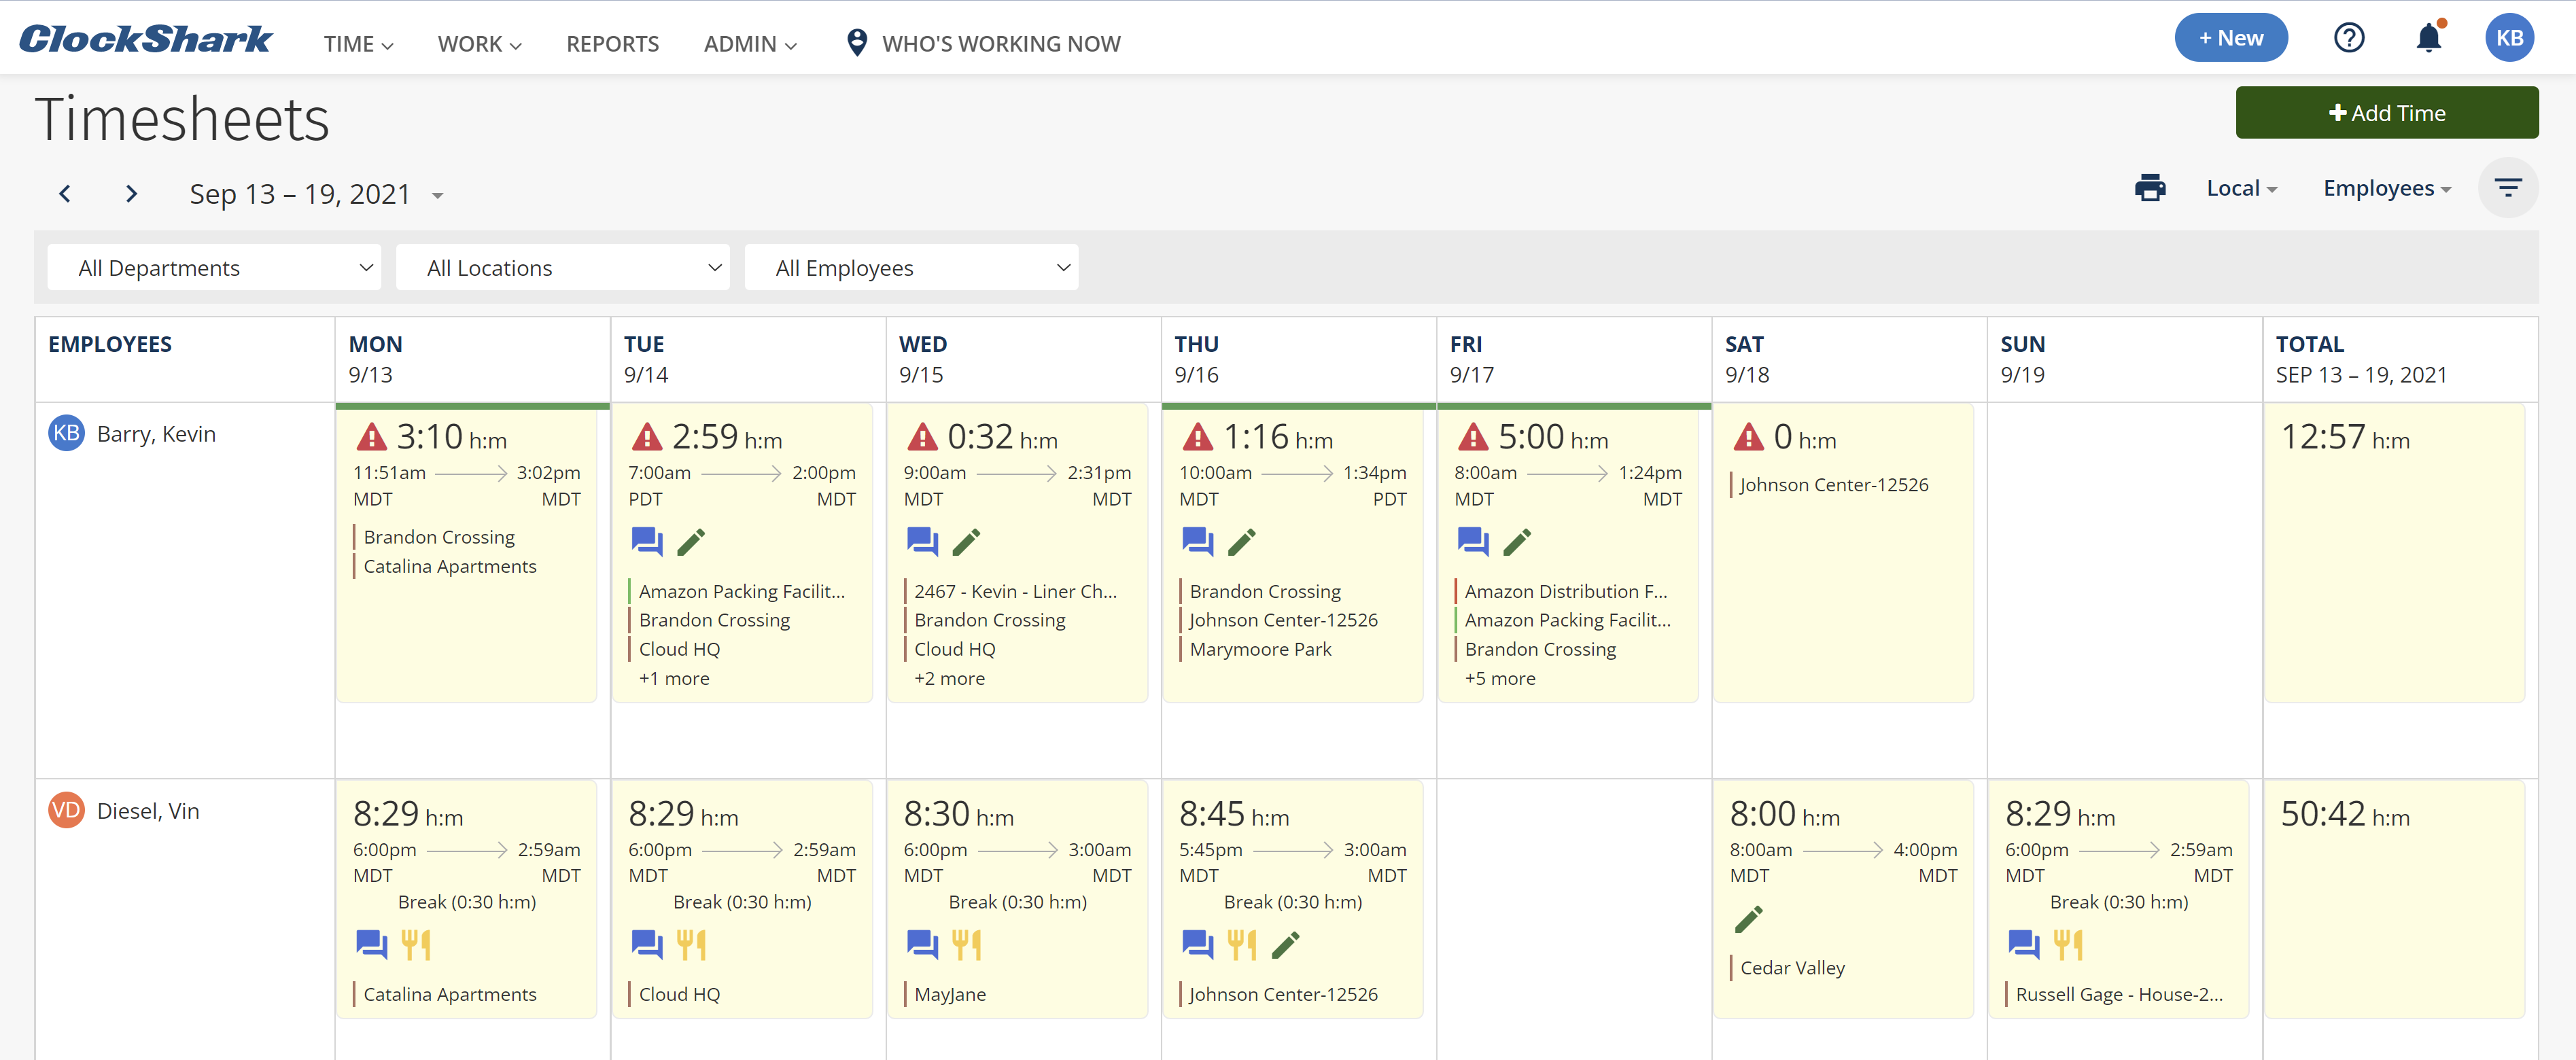Expand the All Employees selector

911,267
